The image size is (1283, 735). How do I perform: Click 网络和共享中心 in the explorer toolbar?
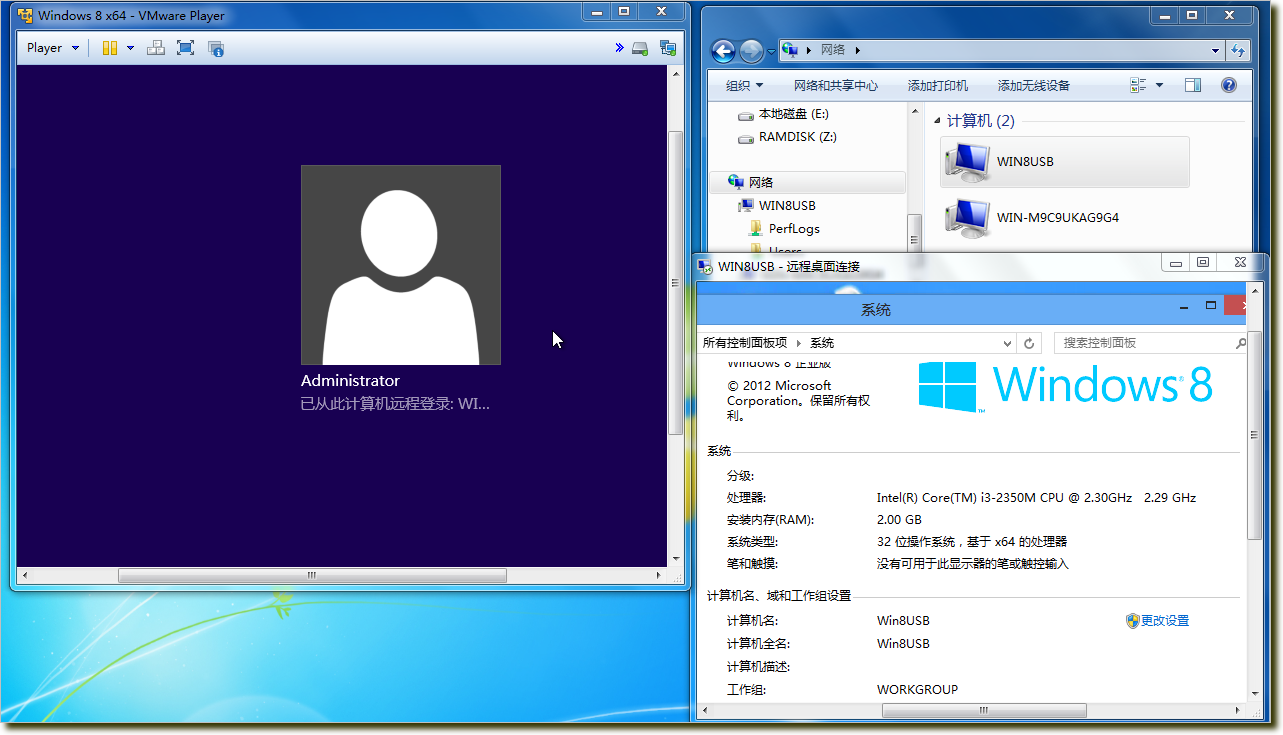pyautogui.click(x=836, y=86)
